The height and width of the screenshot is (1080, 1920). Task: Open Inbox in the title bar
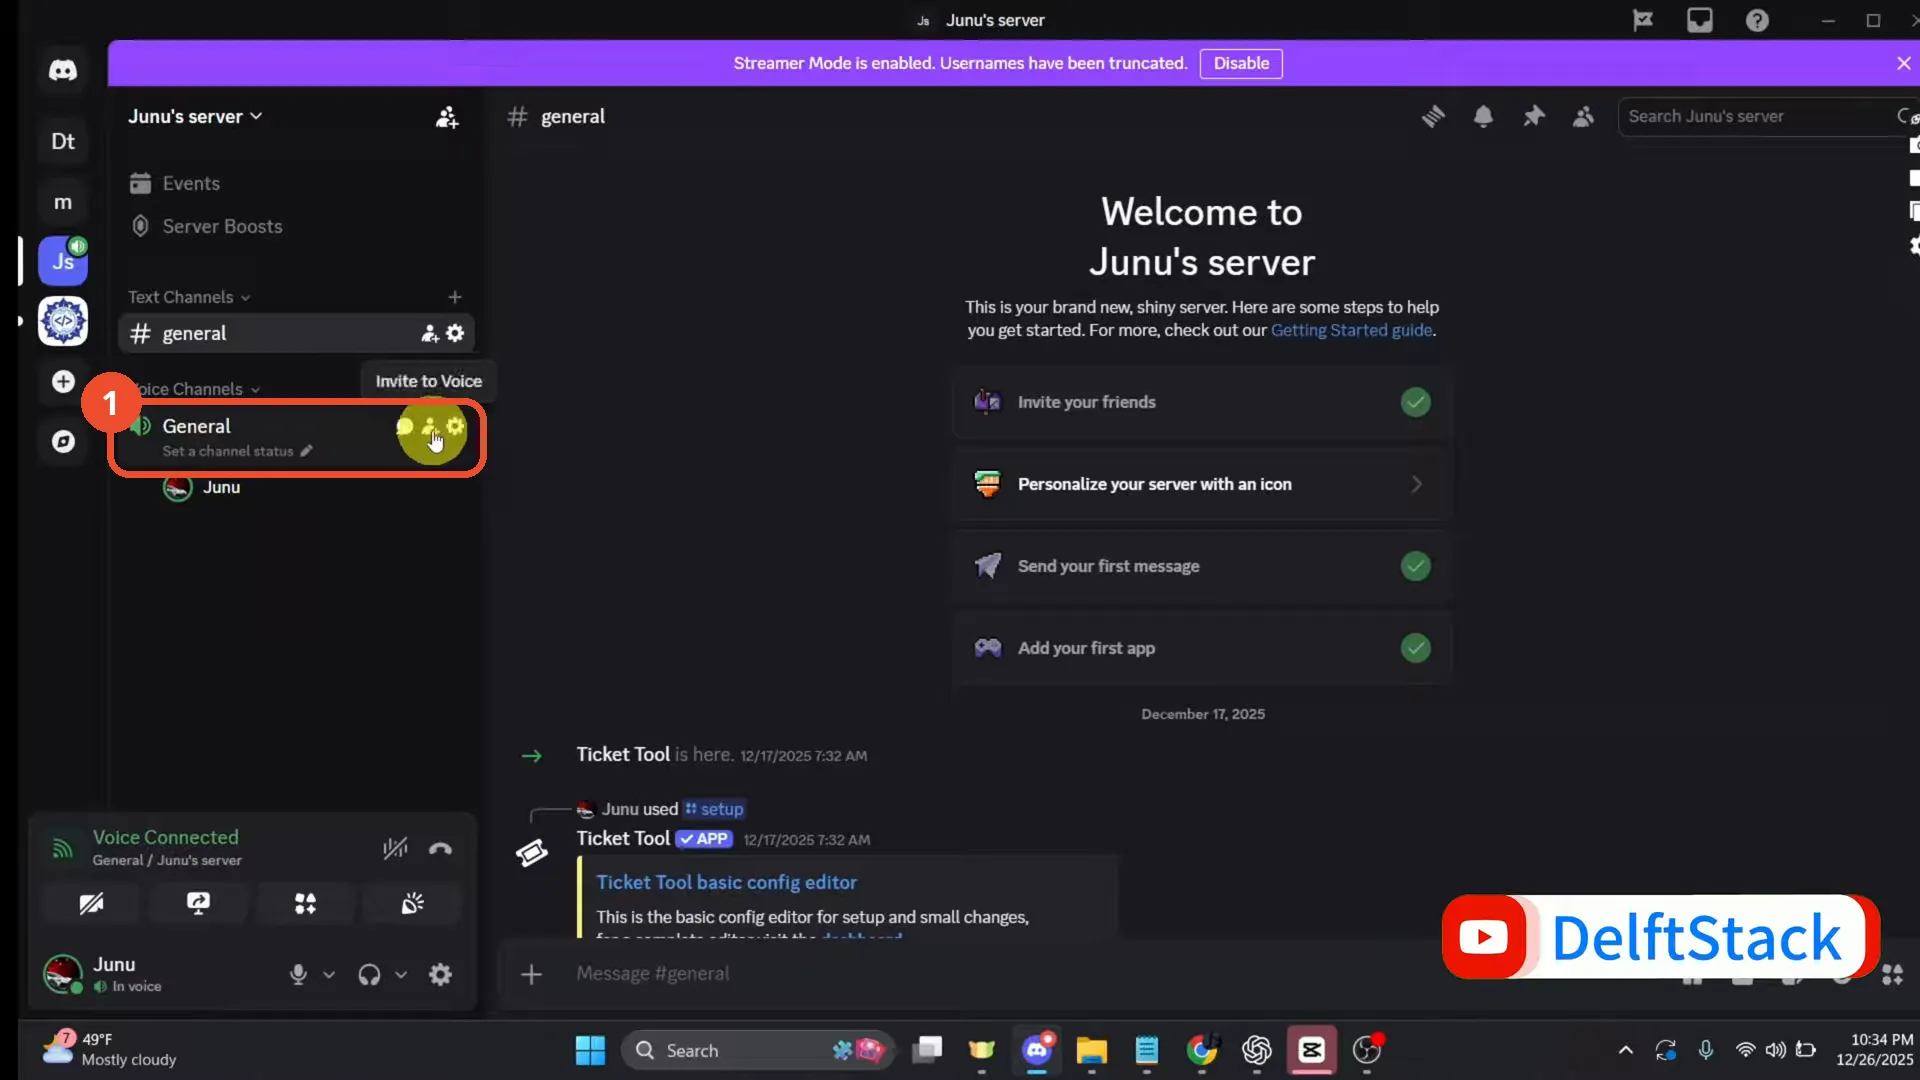[x=1699, y=20]
